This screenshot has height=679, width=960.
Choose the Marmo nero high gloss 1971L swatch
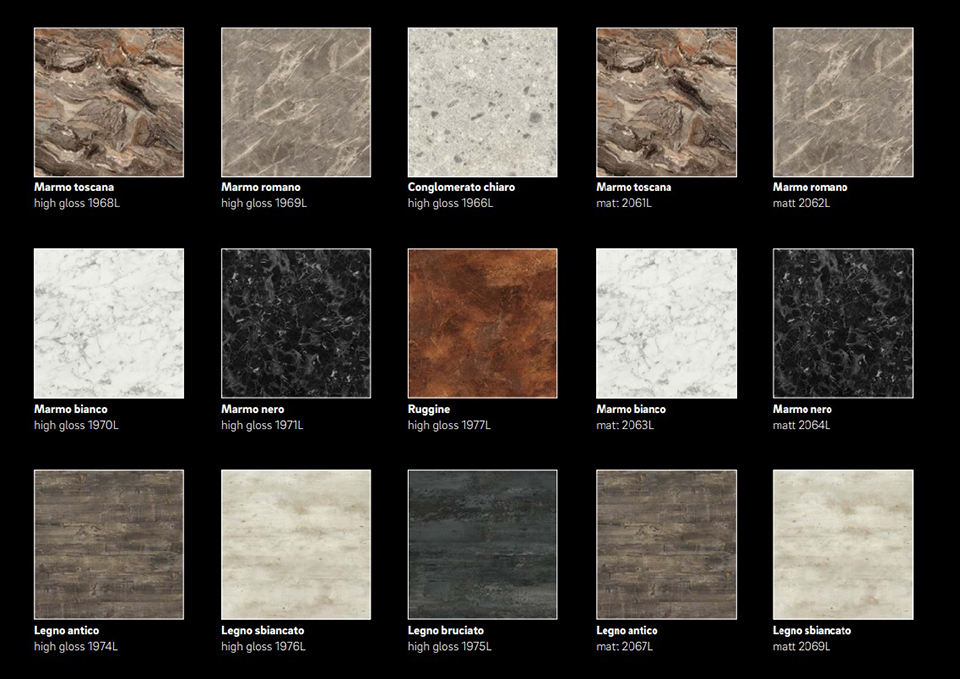click(295, 323)
